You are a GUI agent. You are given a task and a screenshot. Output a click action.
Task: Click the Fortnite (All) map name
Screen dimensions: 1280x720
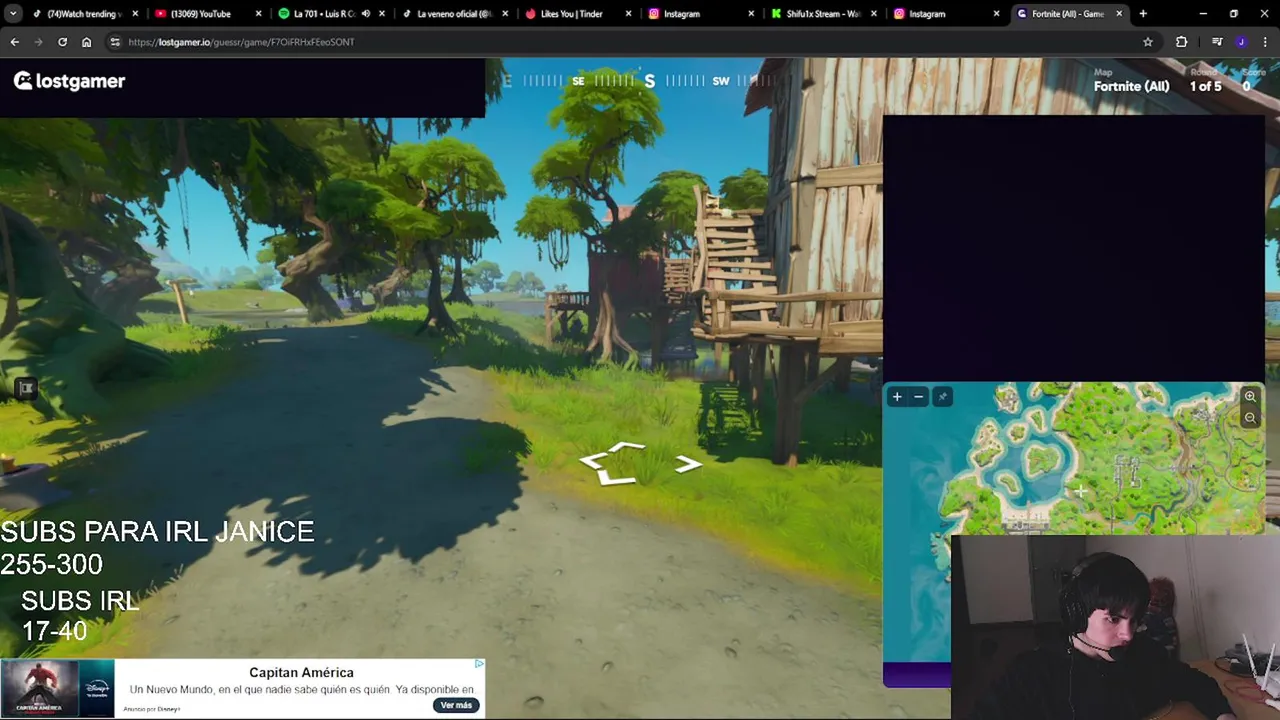click(x=1131, y=86)
